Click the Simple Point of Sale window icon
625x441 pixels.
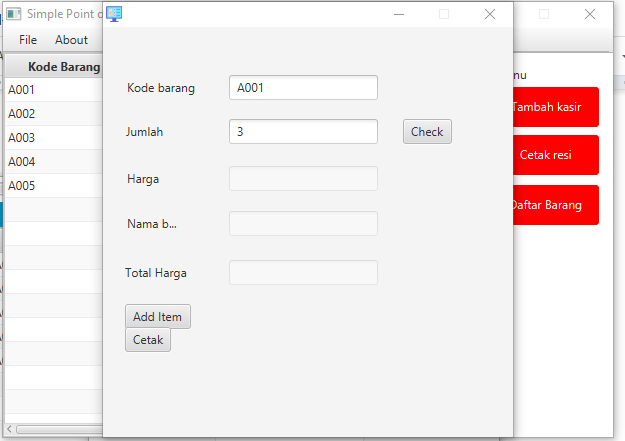[14, 14]
